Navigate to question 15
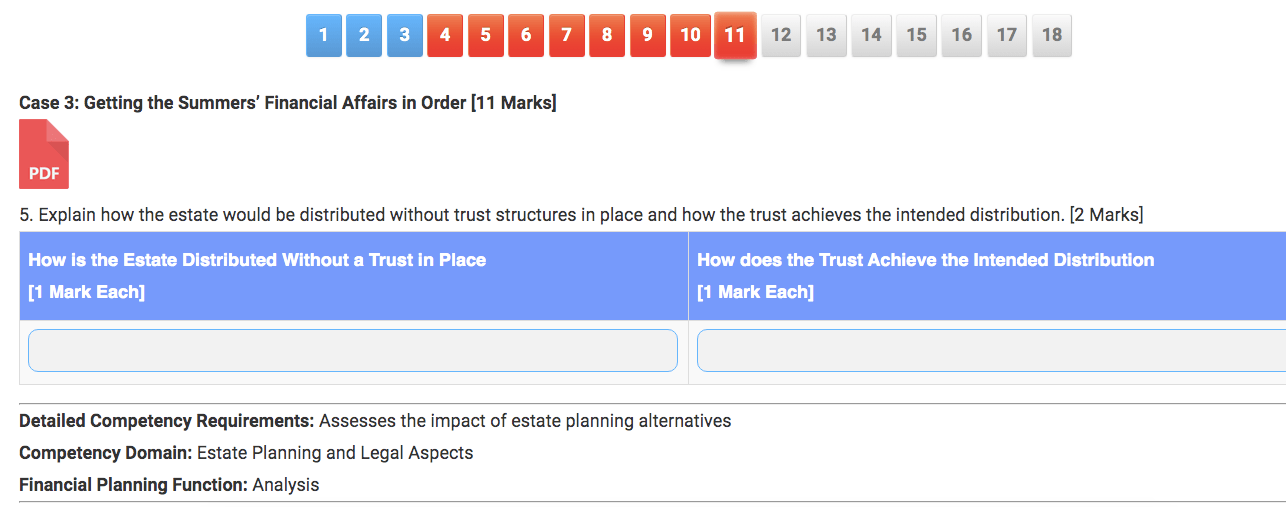The width and height of the screenshot is (1286, 507). [916, 35]
